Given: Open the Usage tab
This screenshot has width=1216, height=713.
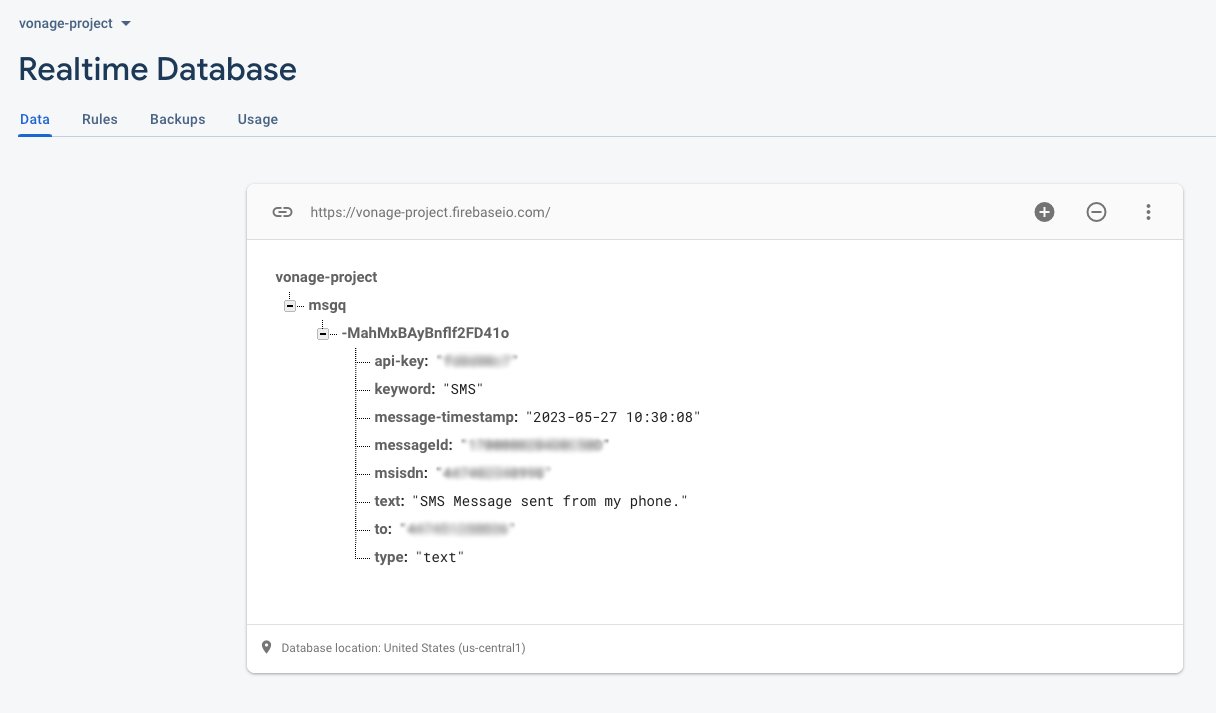Looking at the screenshot, I should pyautogui.click(x=258, y=119).
